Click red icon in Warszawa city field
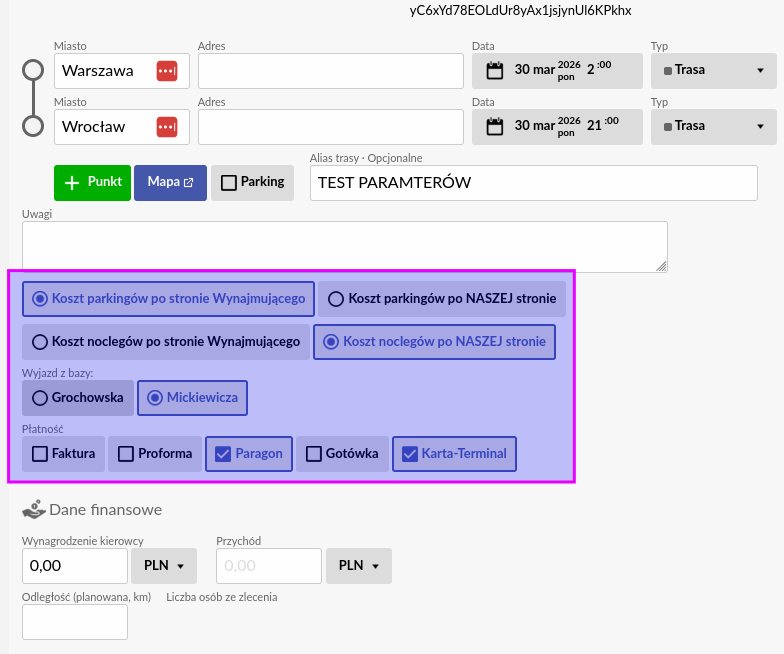 click(x=167, y=71)
